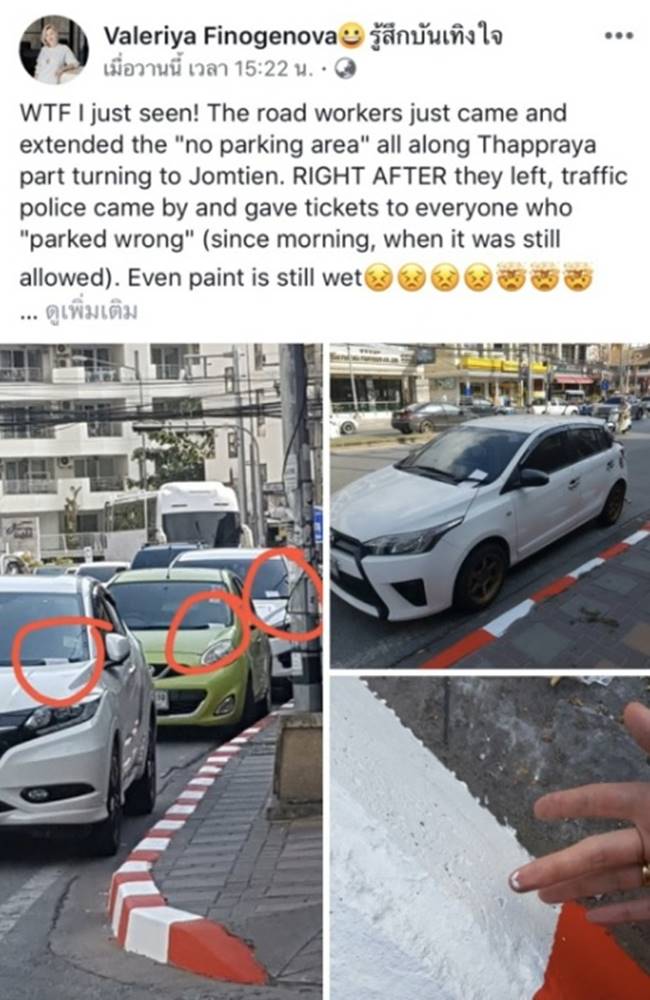
Task: Click the last exploding head emoji
Action: tap(577, 278)
